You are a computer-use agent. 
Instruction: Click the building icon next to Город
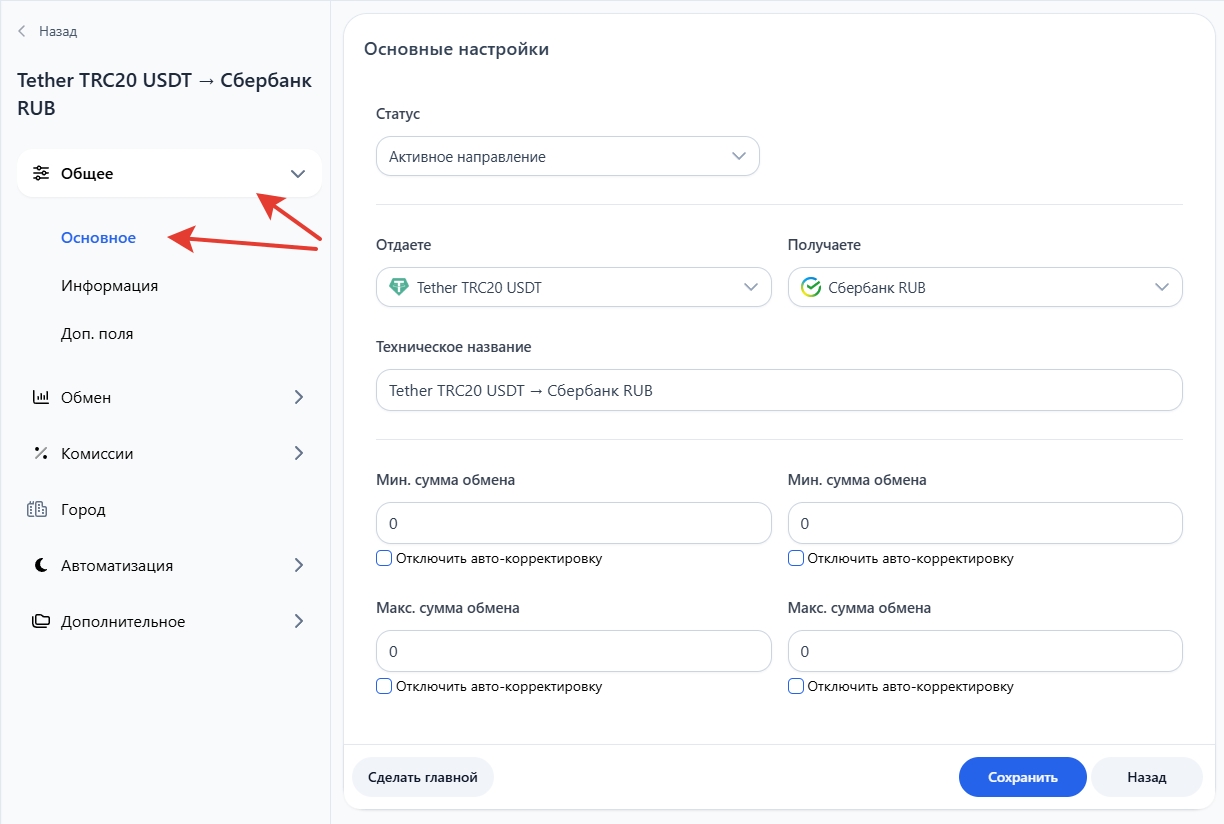(38, 509)
